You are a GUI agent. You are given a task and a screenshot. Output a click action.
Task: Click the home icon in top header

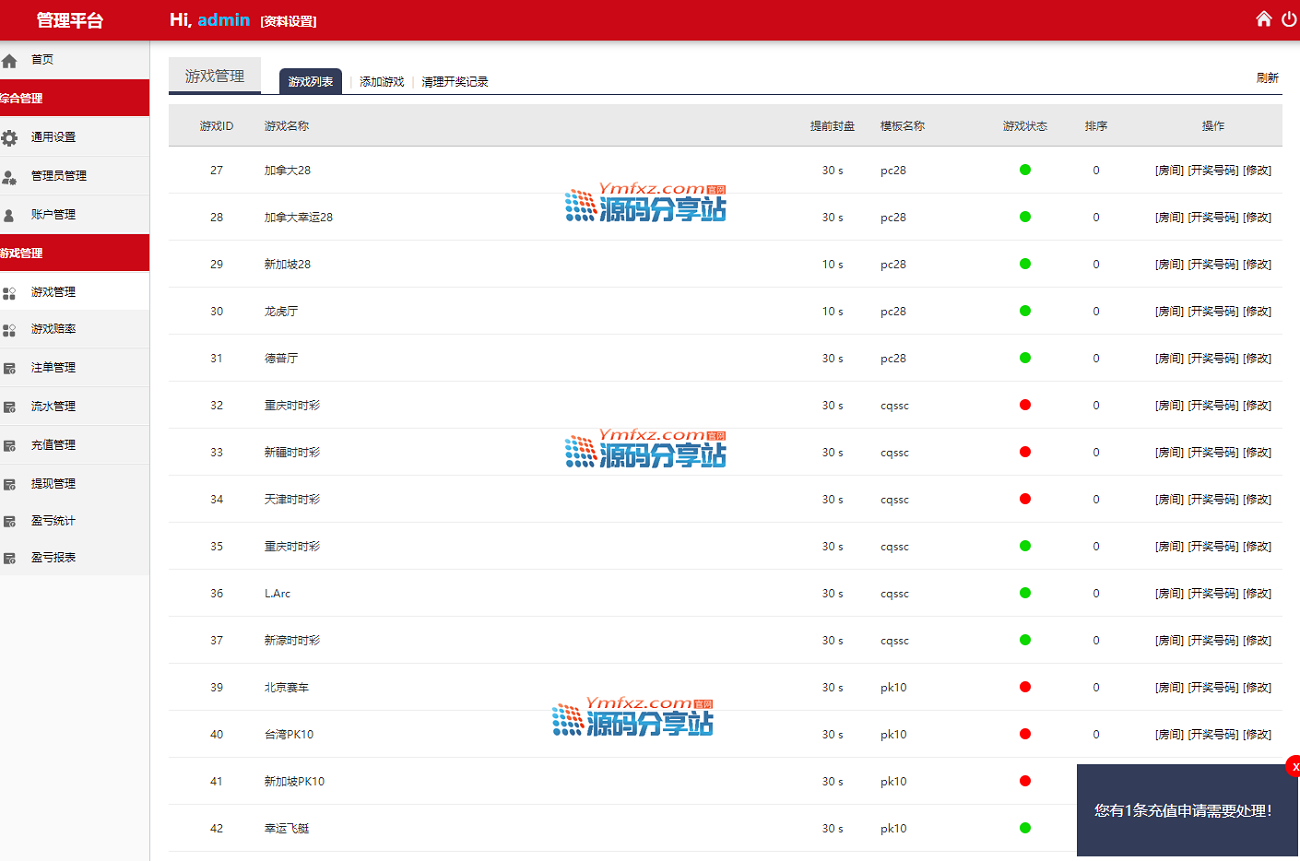1264,19
